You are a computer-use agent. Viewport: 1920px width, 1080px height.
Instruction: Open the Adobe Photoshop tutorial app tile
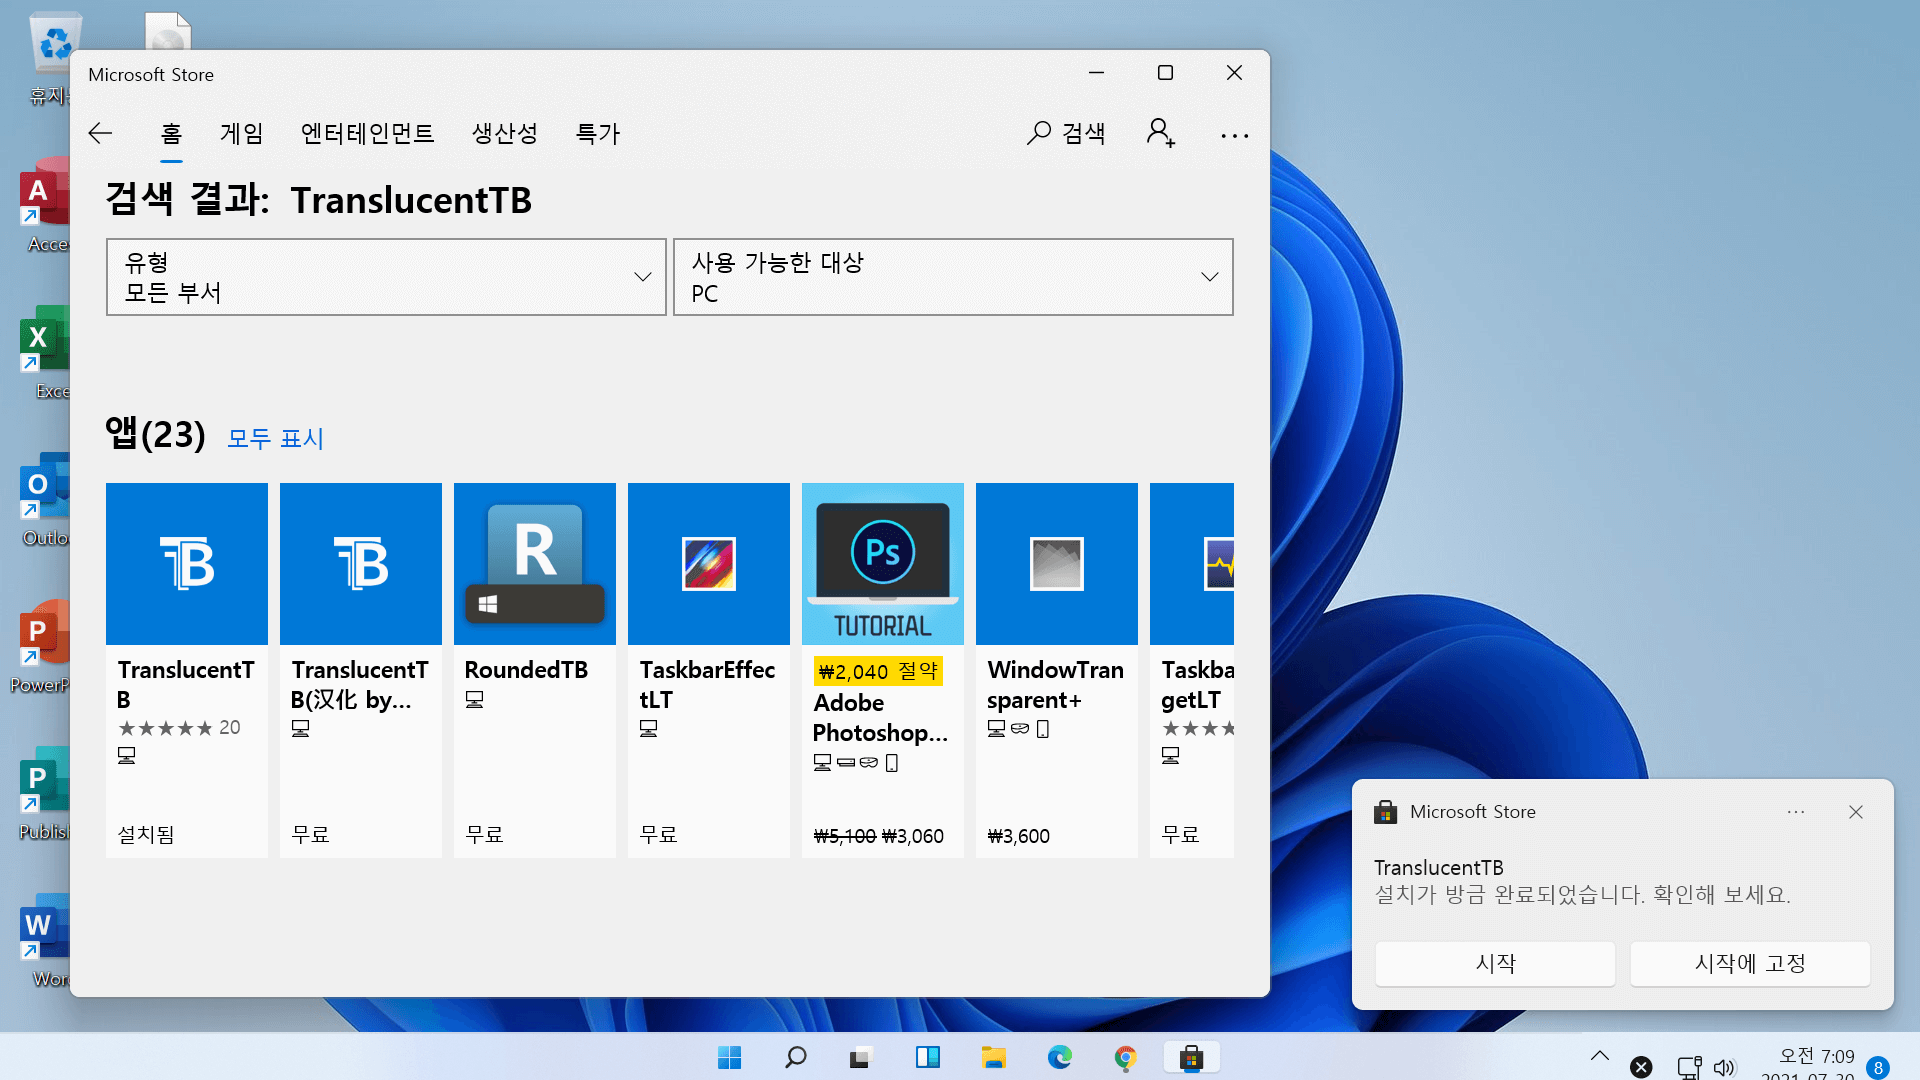(x=883, y=670)
